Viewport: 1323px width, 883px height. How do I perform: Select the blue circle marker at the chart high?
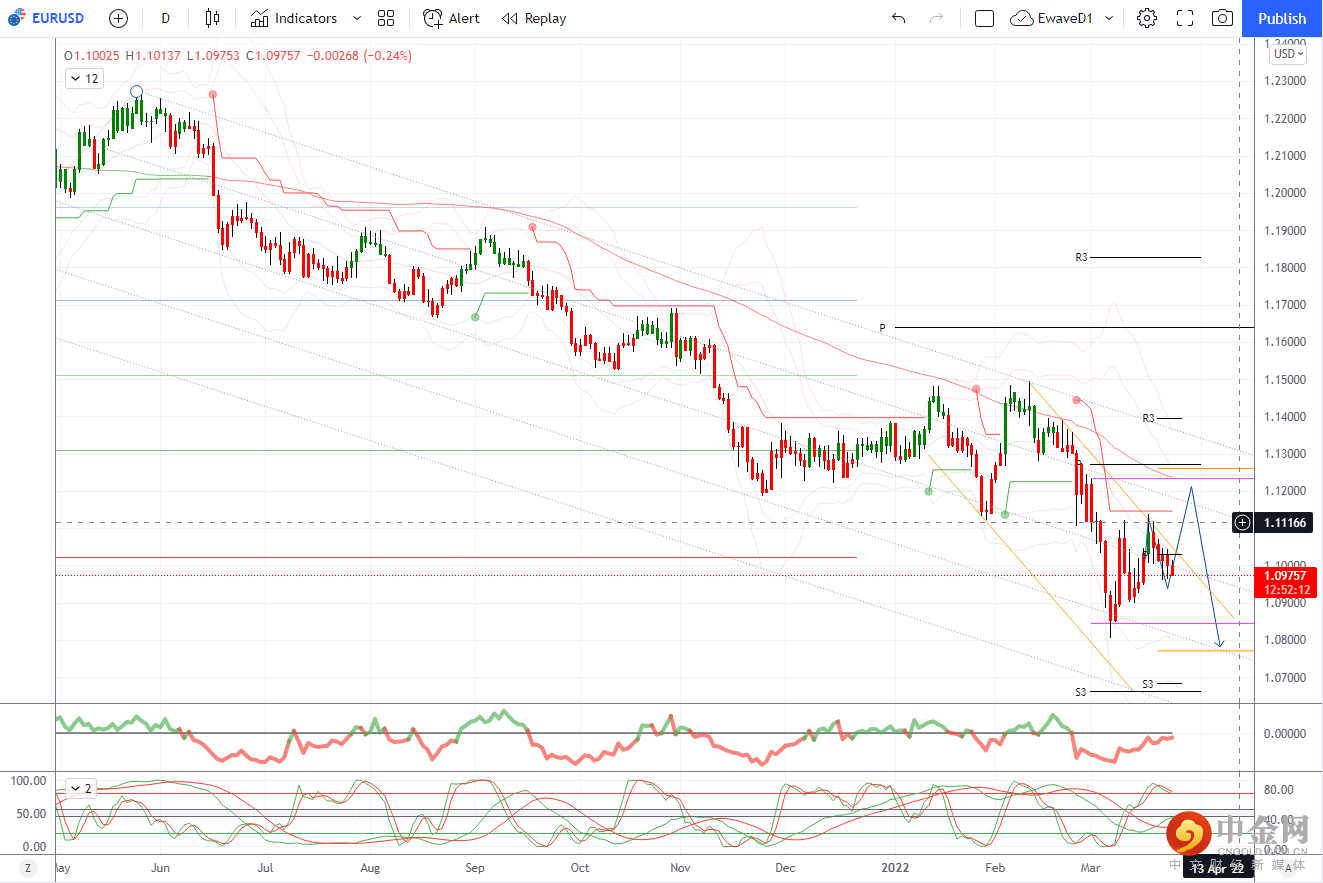coord(137,92)
